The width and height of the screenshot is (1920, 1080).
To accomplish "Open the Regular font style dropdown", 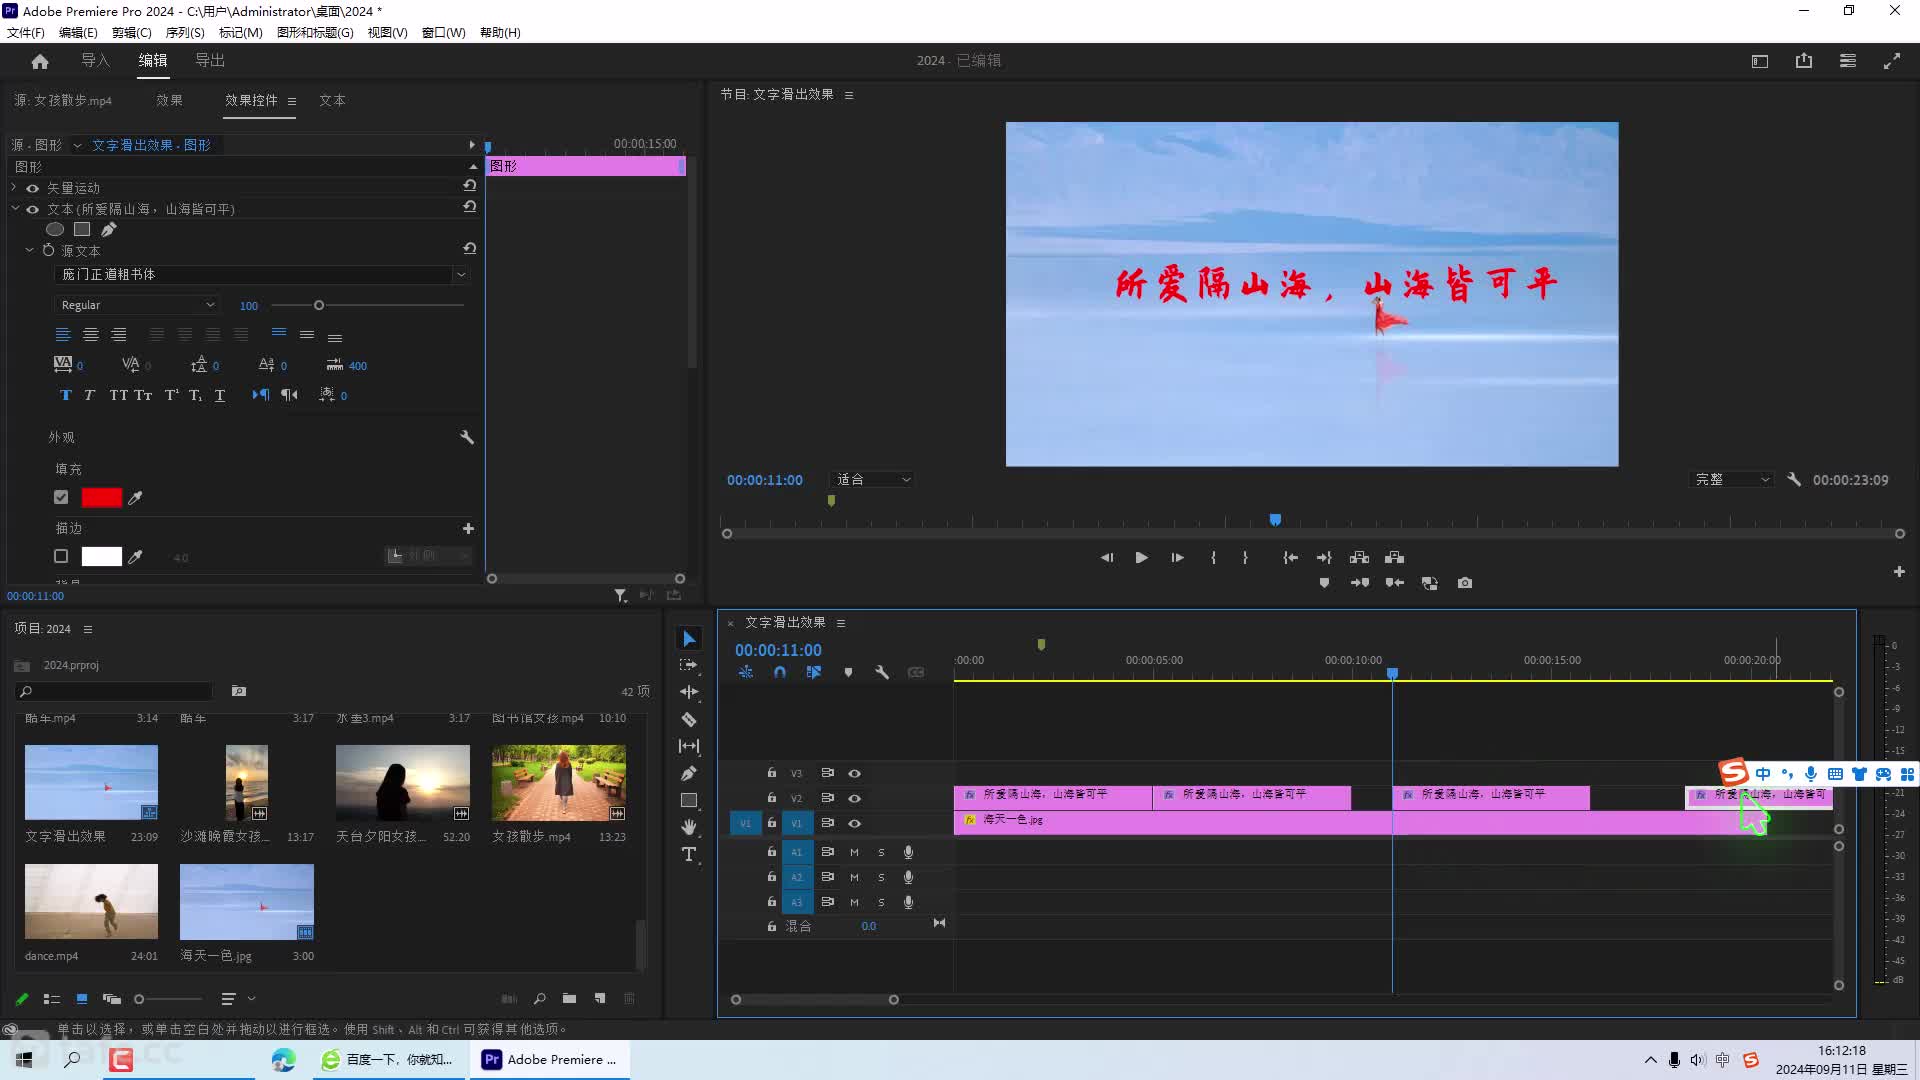I will 137,305.
